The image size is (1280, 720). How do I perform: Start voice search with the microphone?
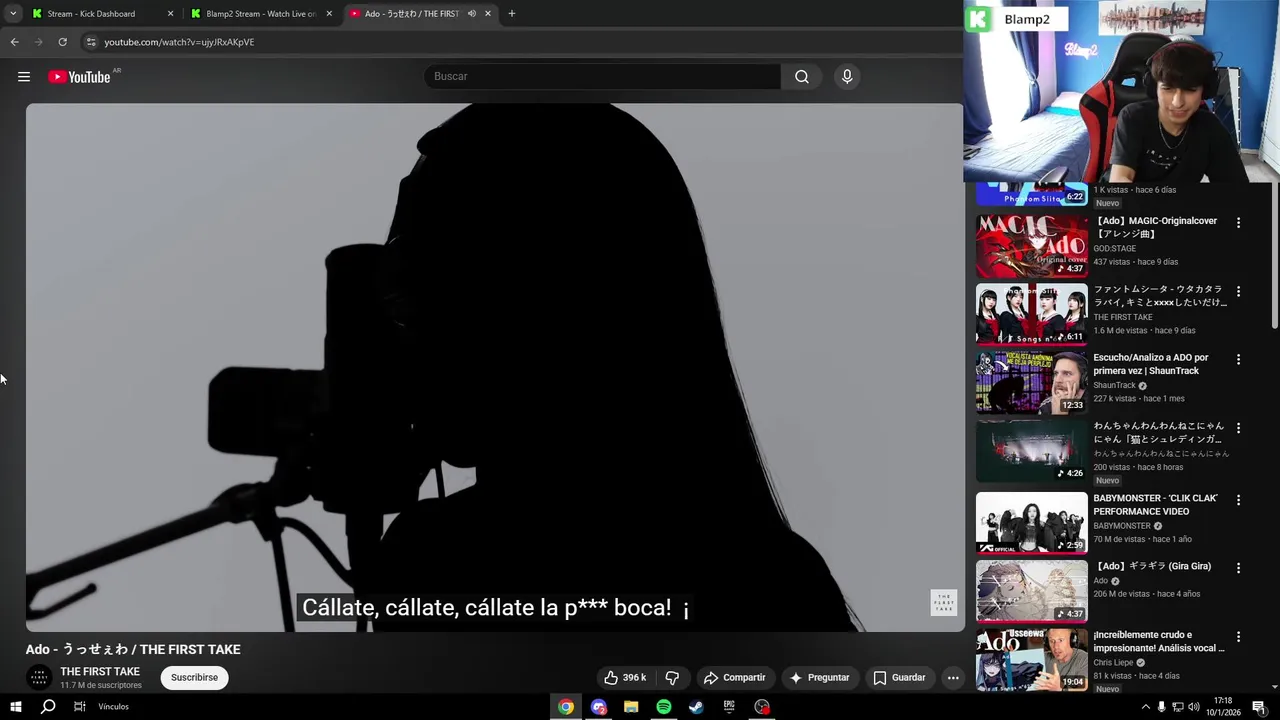847,77
